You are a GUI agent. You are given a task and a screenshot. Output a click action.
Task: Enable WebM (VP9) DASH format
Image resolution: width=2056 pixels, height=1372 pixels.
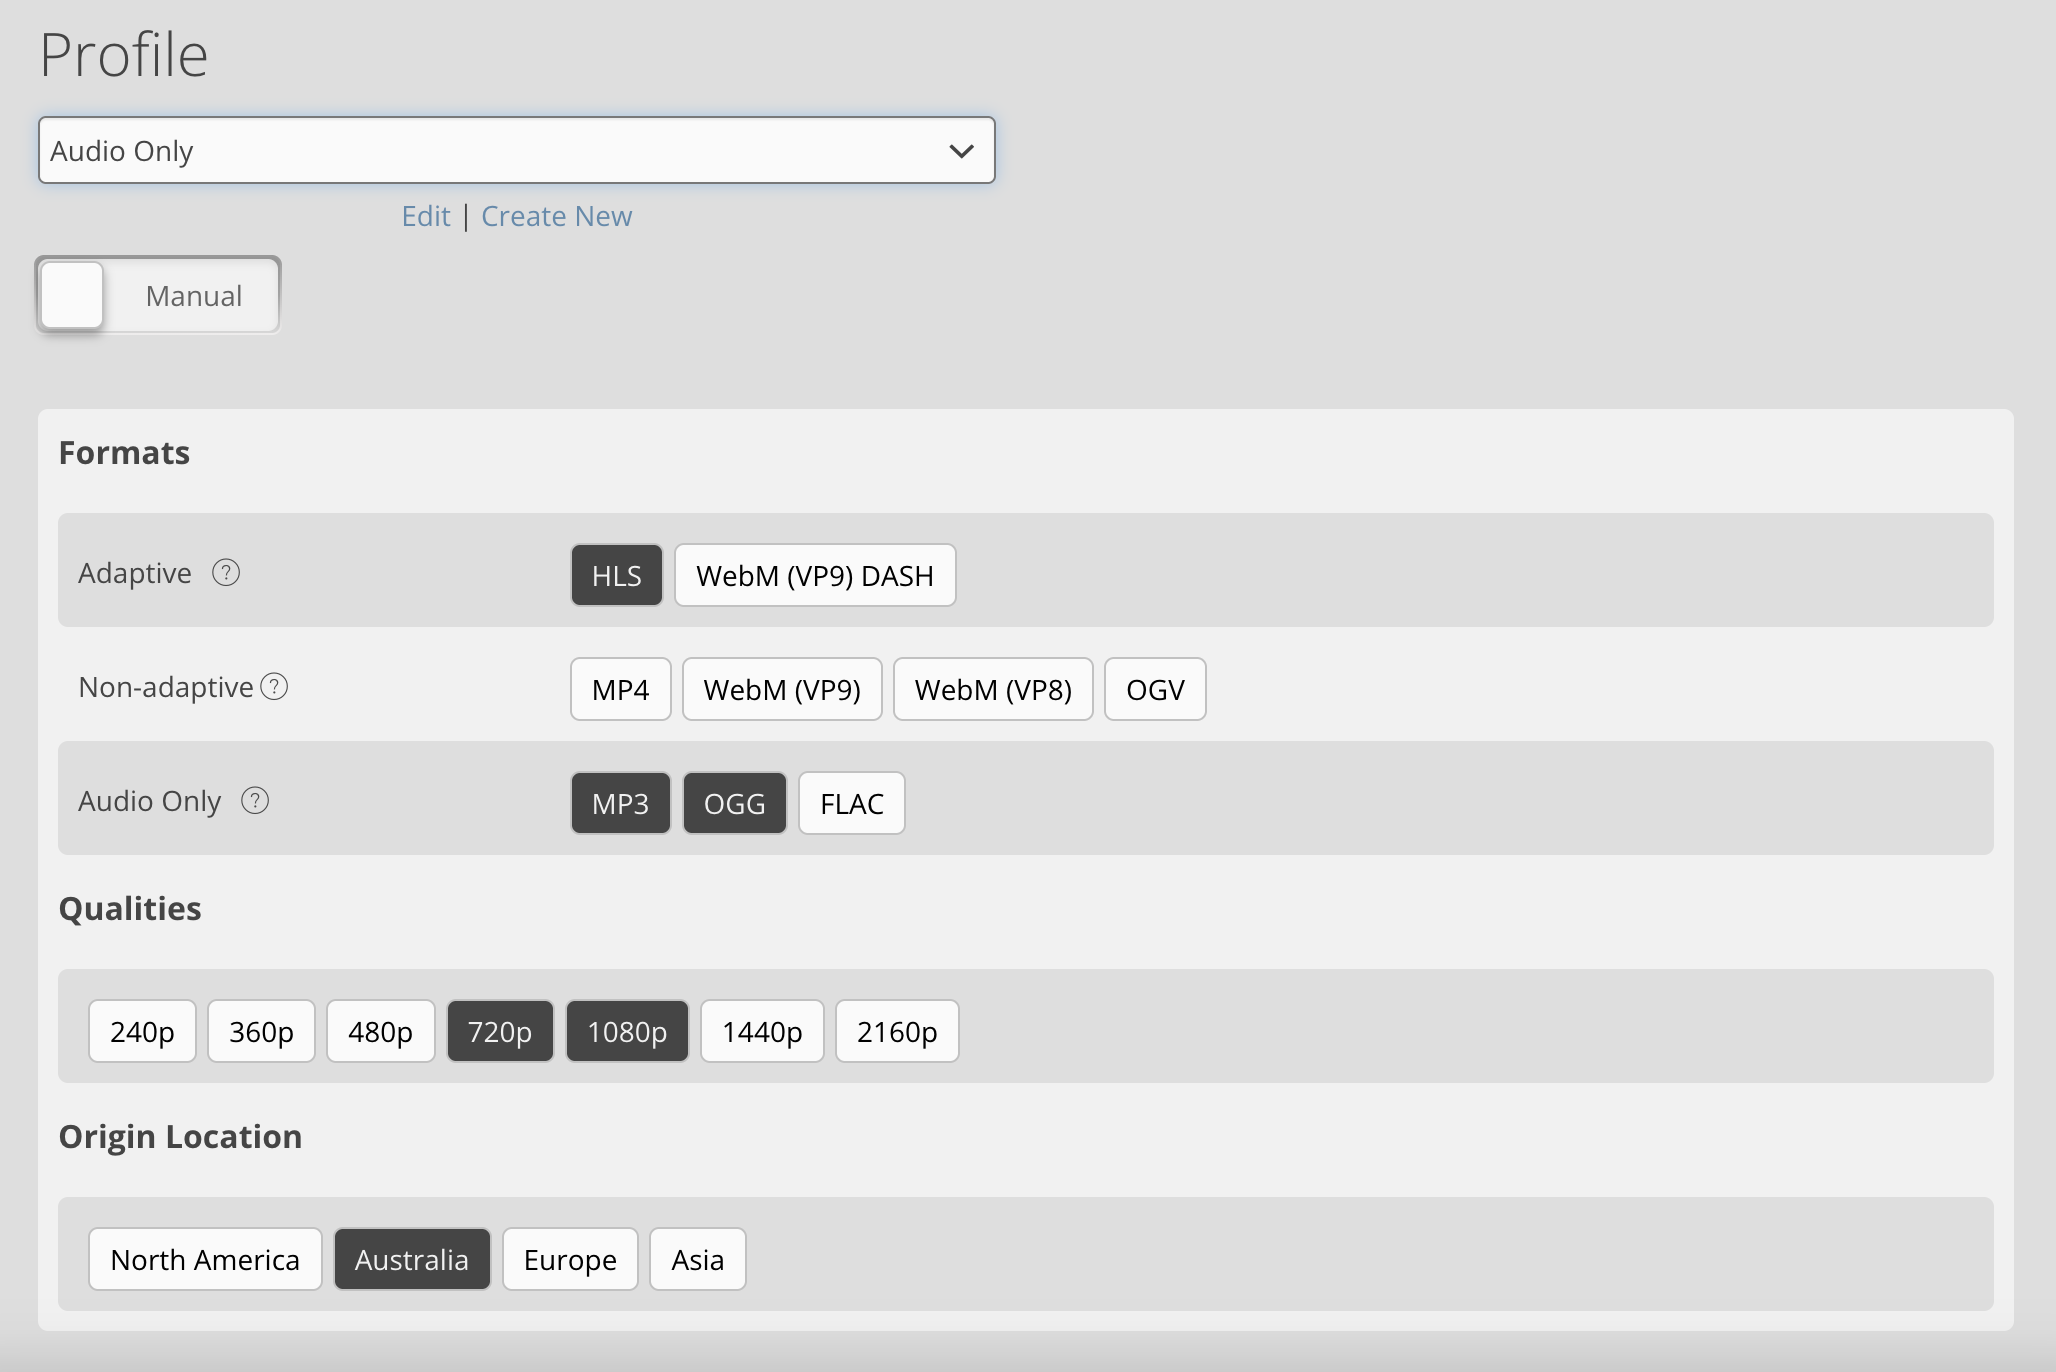815,575
